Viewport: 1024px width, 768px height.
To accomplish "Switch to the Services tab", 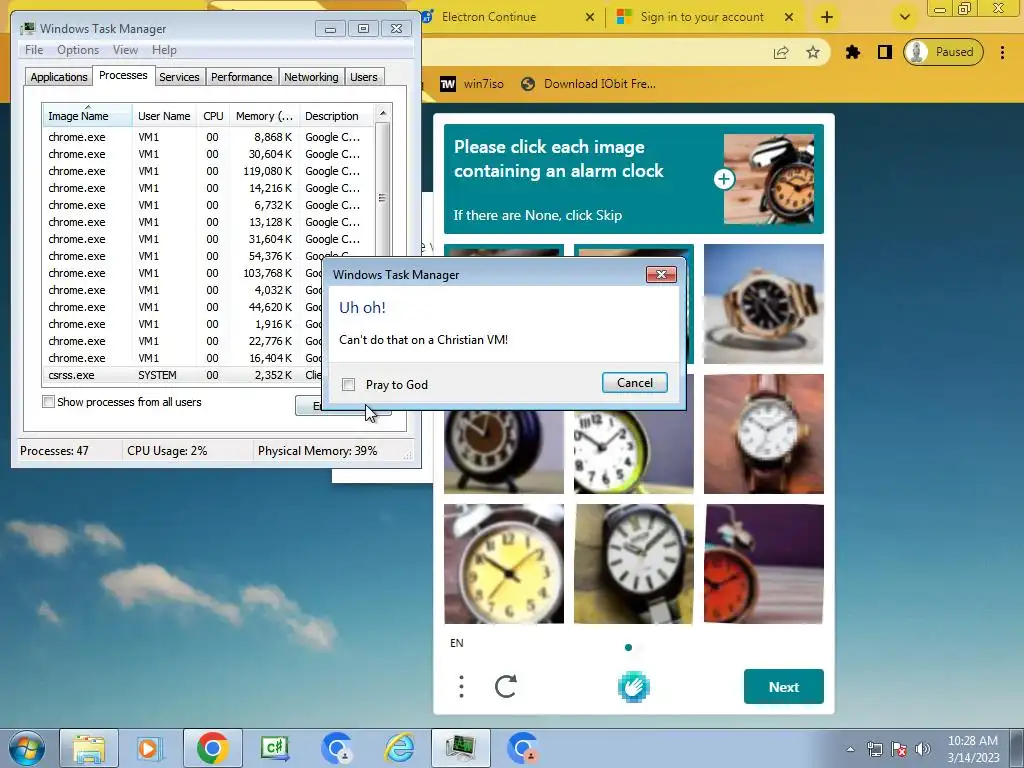I will coord(179,77).
